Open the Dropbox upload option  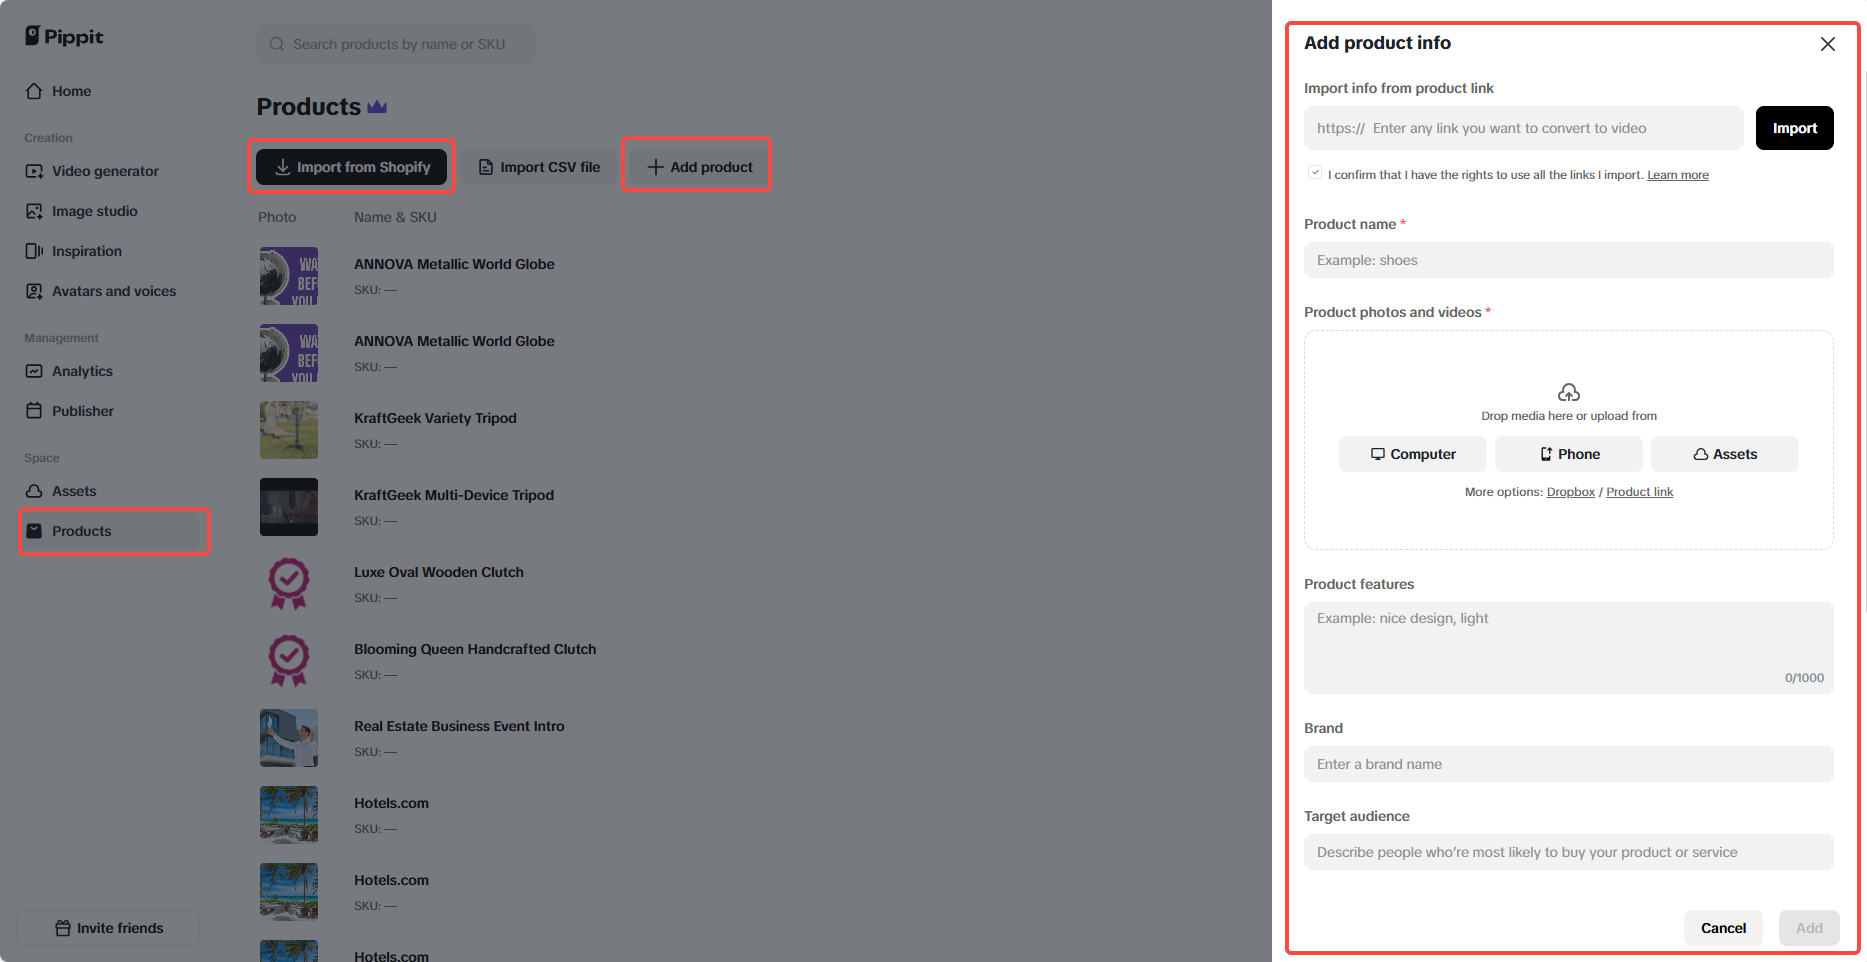[x=1570, y=491]
